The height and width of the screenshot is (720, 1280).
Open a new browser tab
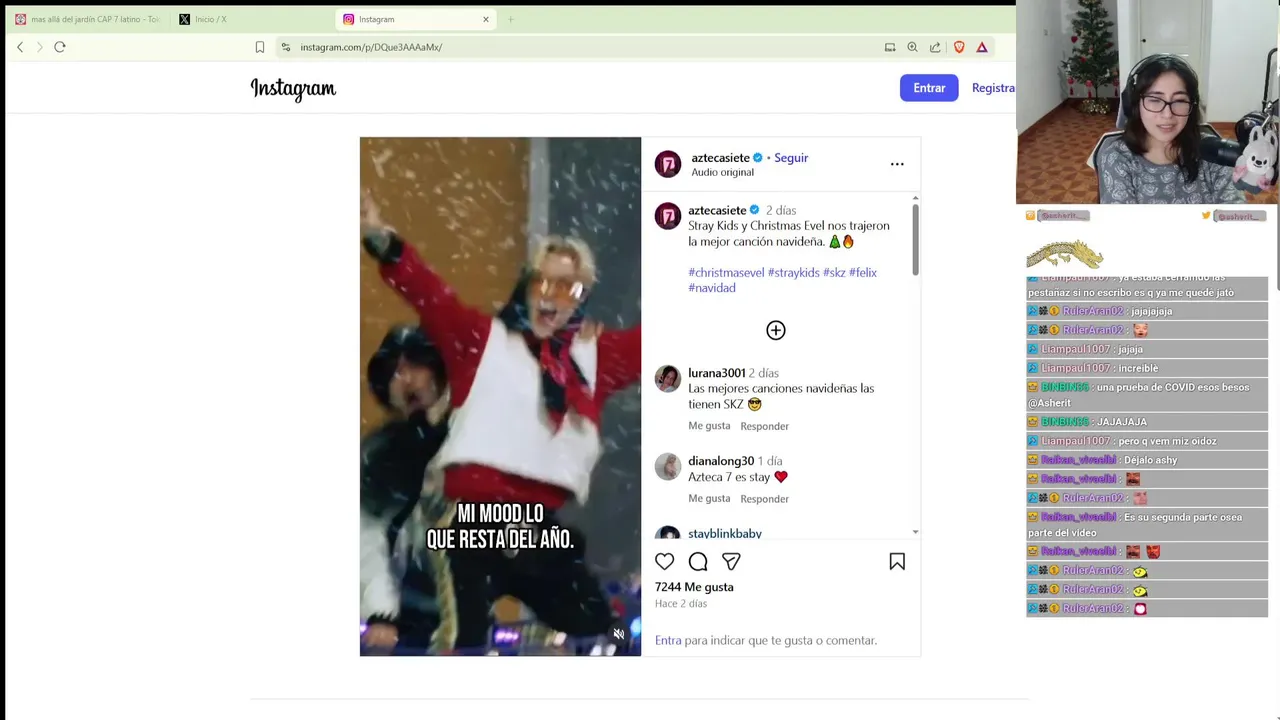point(511,19)
